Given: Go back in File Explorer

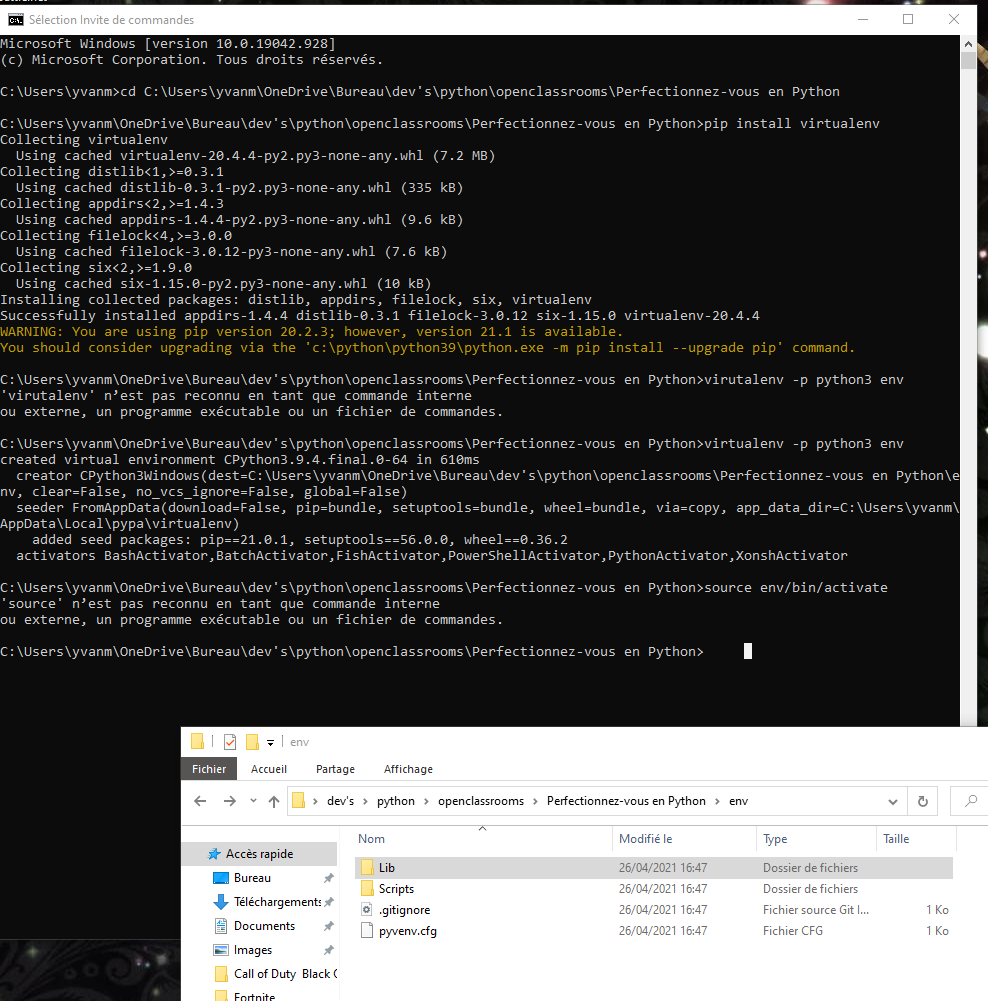Looking at the screenshot, I should [x=200, y=801].
